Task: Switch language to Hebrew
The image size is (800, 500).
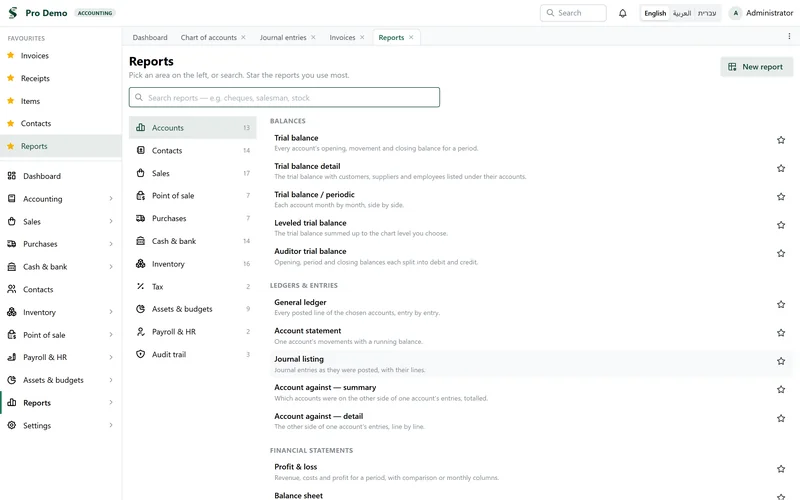Action: [x=707, y=13]
